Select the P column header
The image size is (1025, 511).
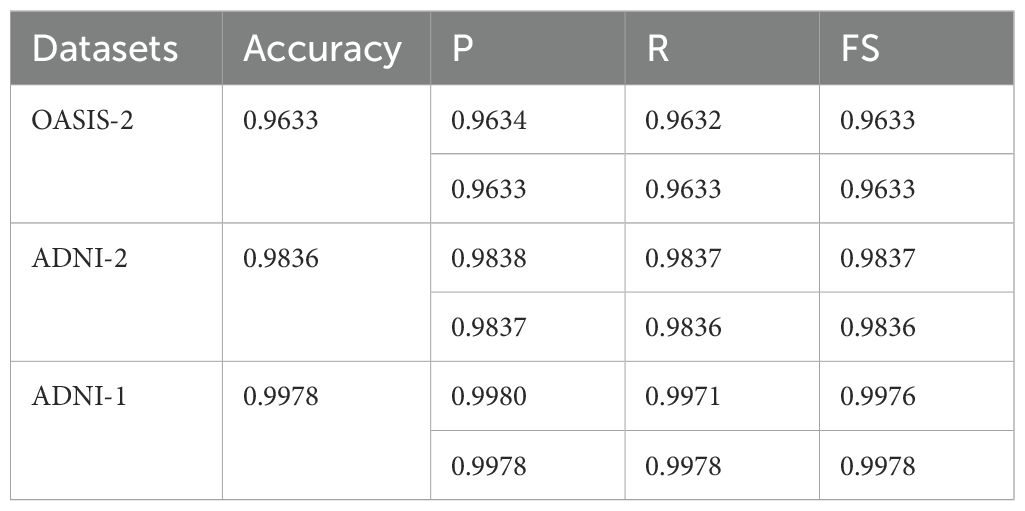coord(463,49)
